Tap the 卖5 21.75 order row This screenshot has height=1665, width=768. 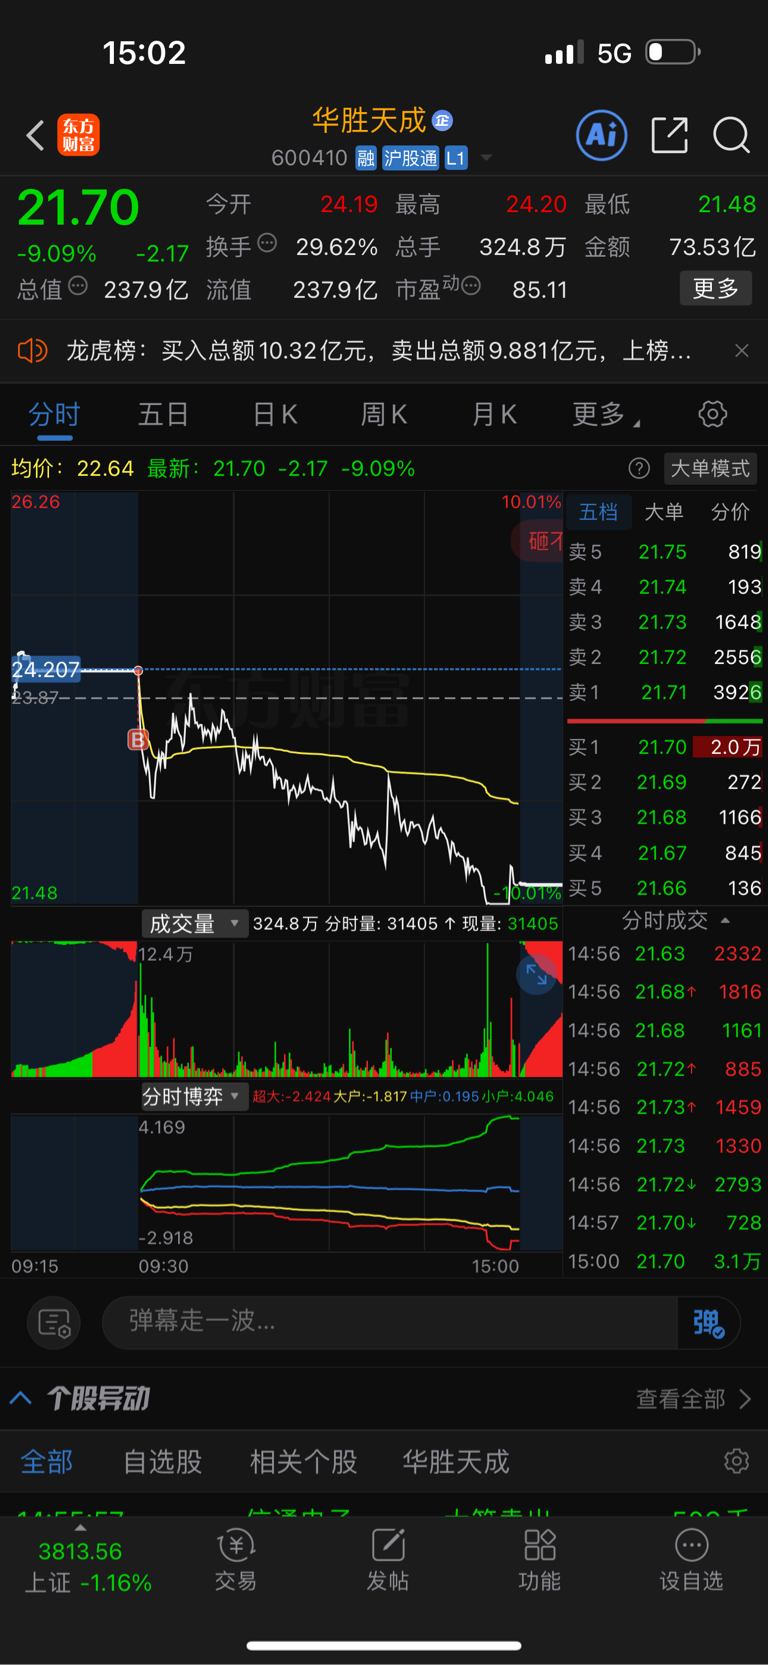(x=665, y=552)
